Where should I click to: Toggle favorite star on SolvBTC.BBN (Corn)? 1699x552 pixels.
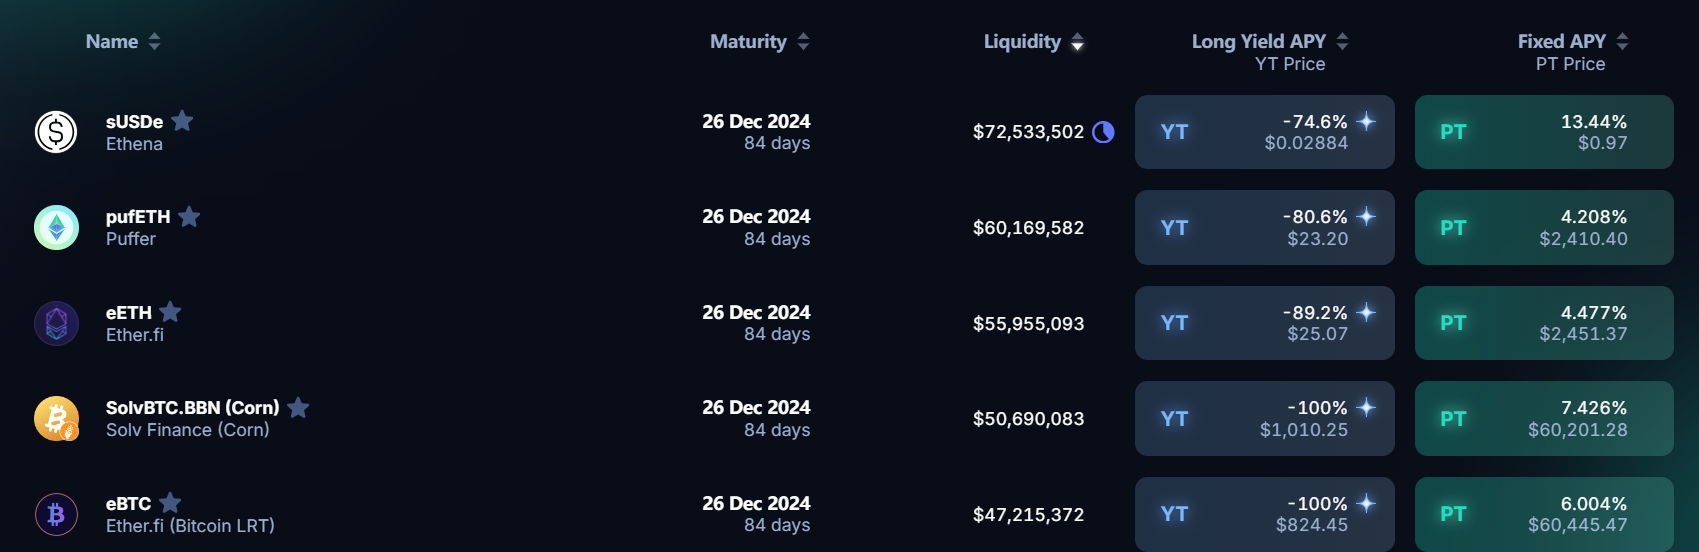(x=298, y=407)
